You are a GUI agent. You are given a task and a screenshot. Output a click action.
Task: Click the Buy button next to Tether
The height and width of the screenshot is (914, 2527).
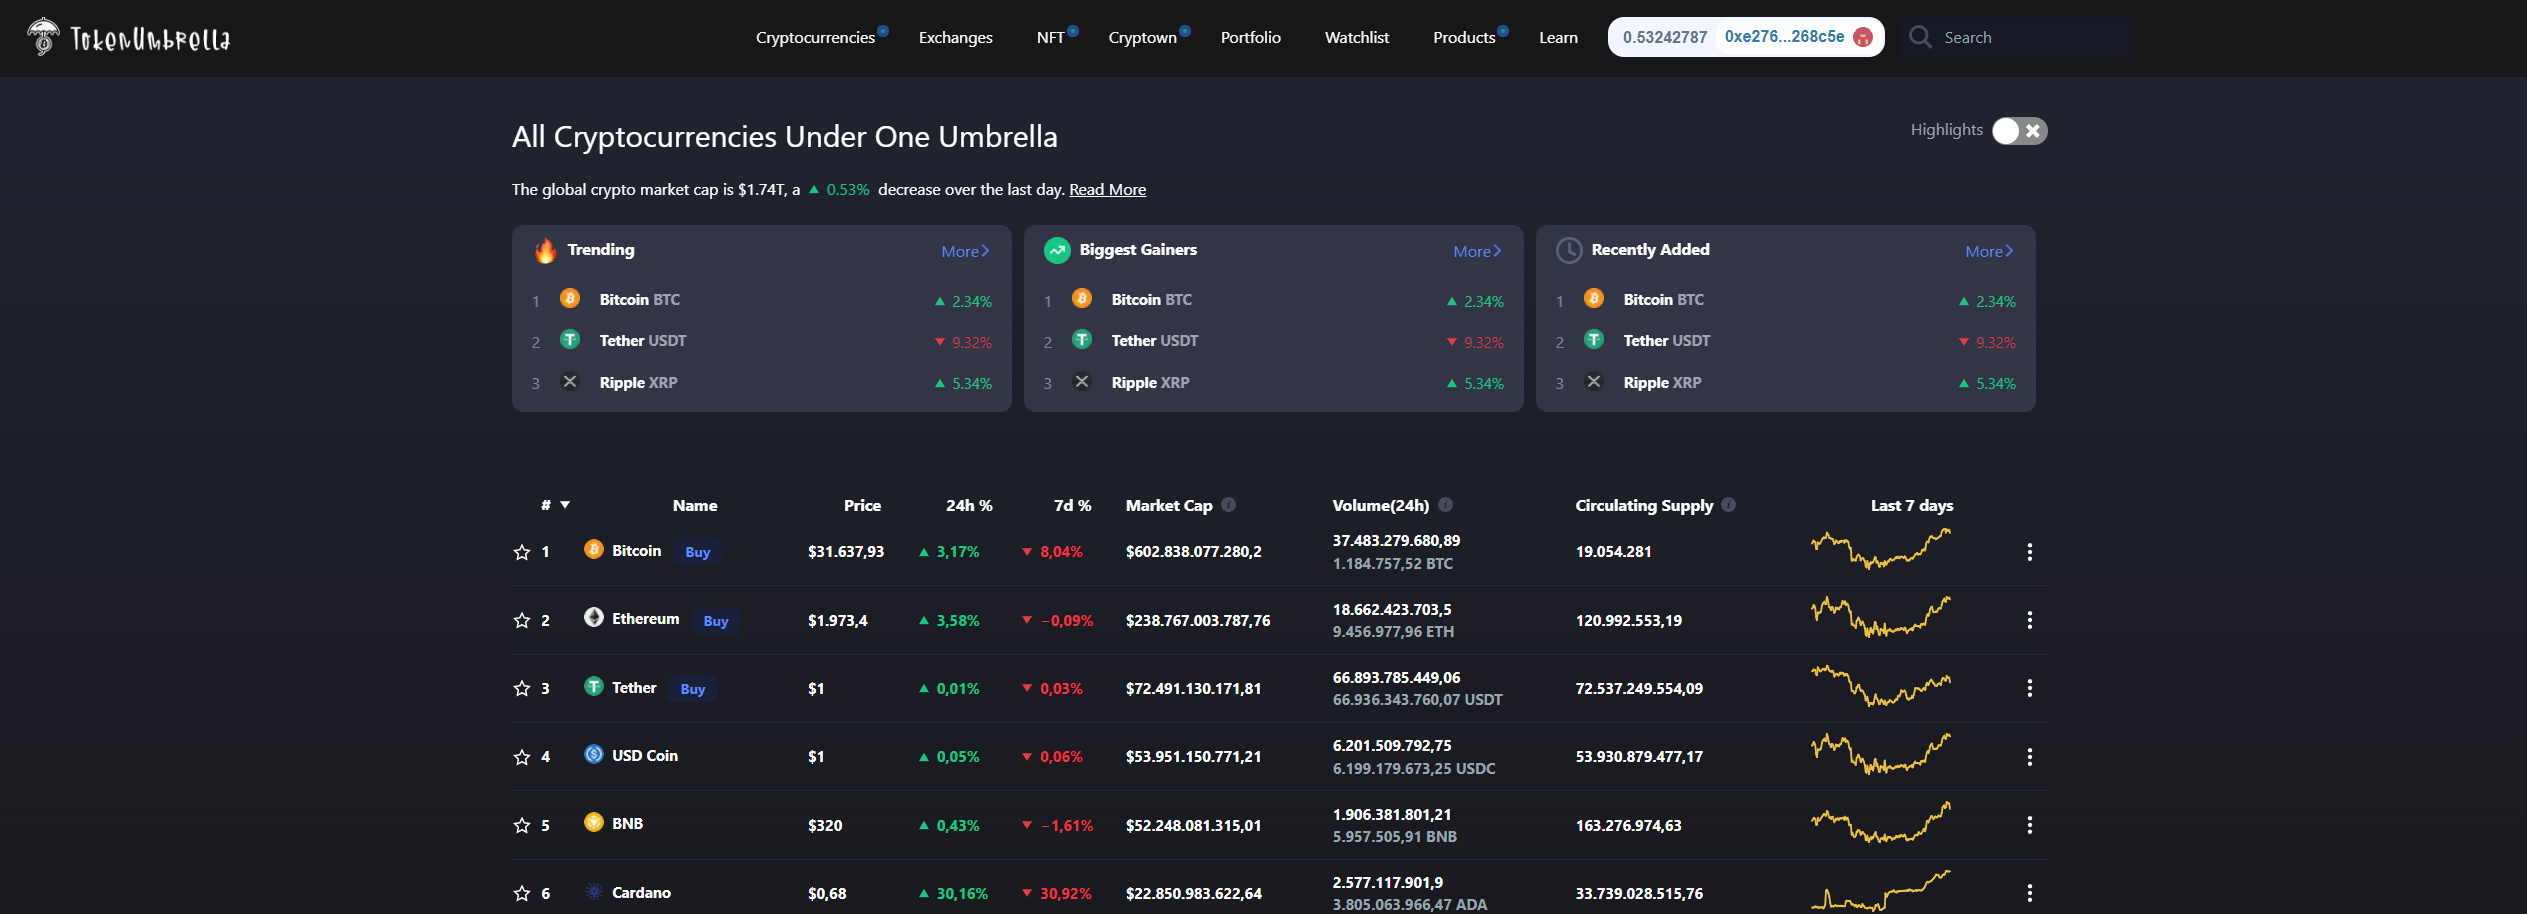[692, 689]
